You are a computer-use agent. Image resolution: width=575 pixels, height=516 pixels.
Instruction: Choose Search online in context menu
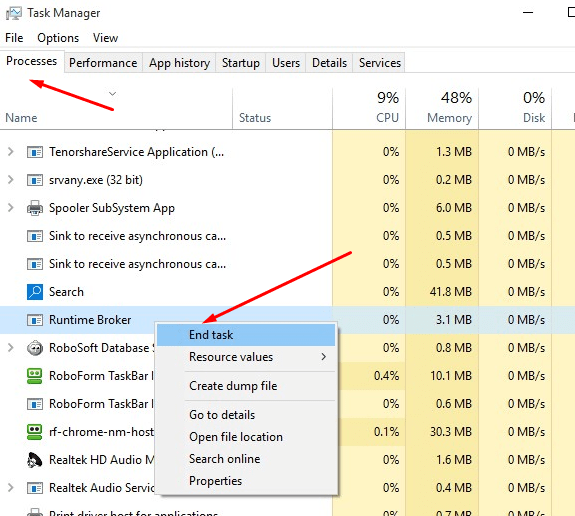point(246,459)
